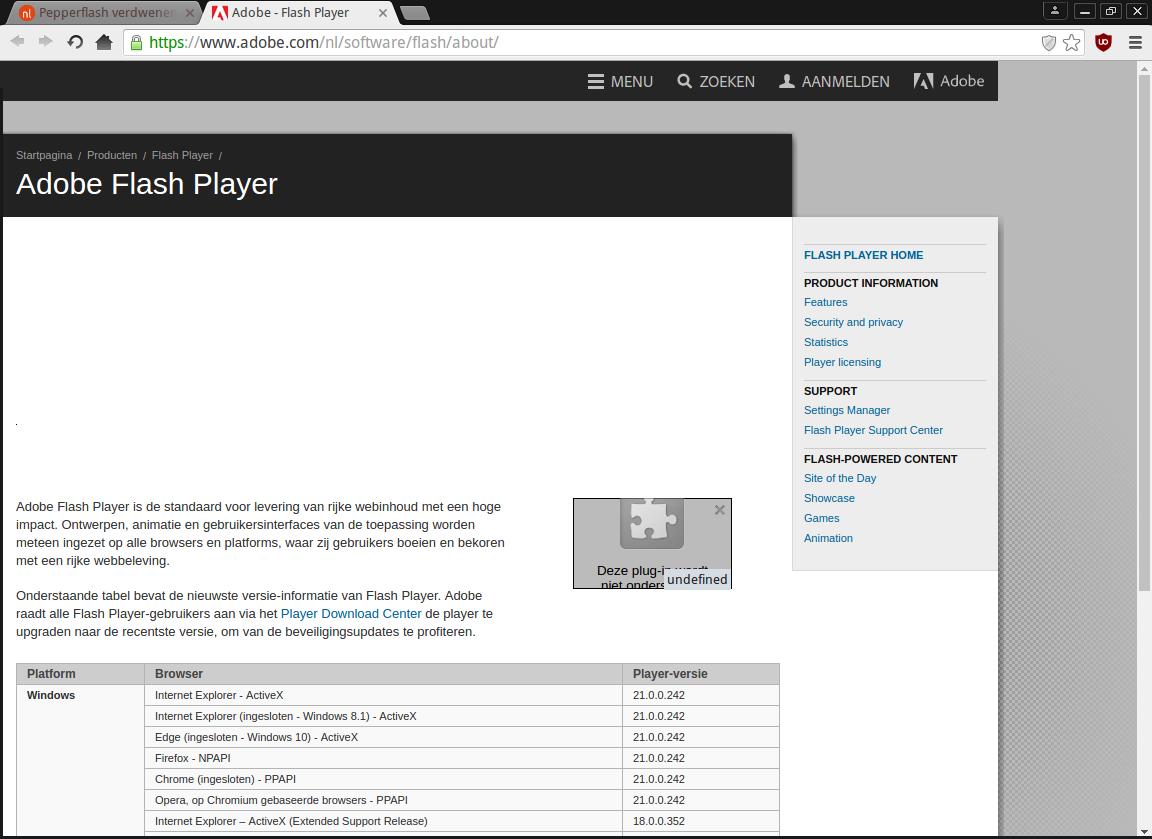Open Flash Player Support Center link
The image size is (1152, 839).
[873, 430]
